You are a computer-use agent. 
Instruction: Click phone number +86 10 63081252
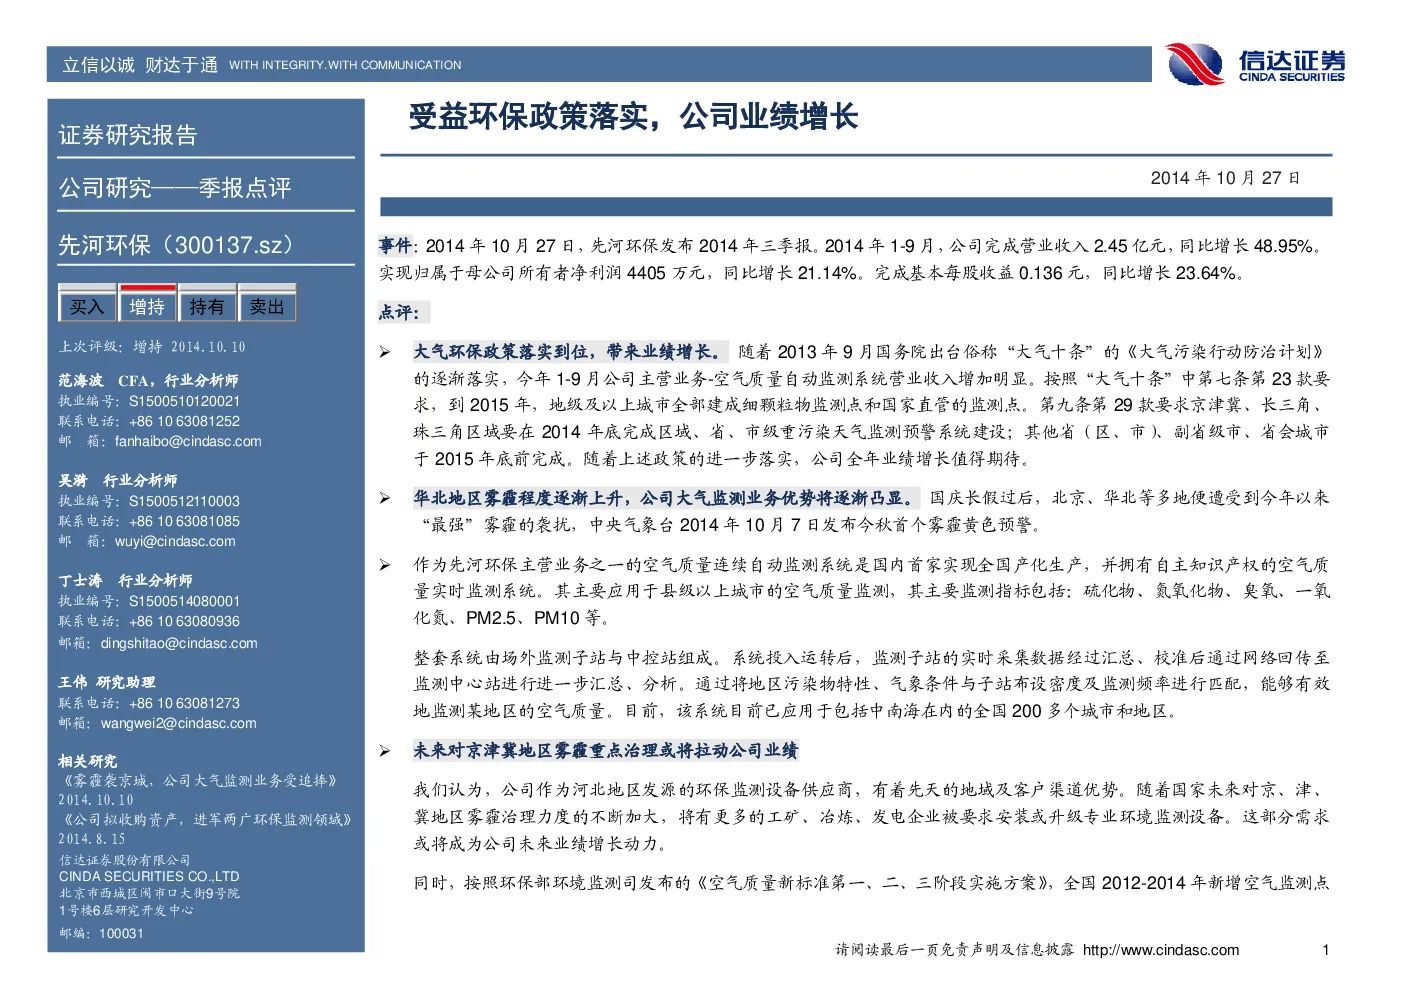click(x=185, y=421)
